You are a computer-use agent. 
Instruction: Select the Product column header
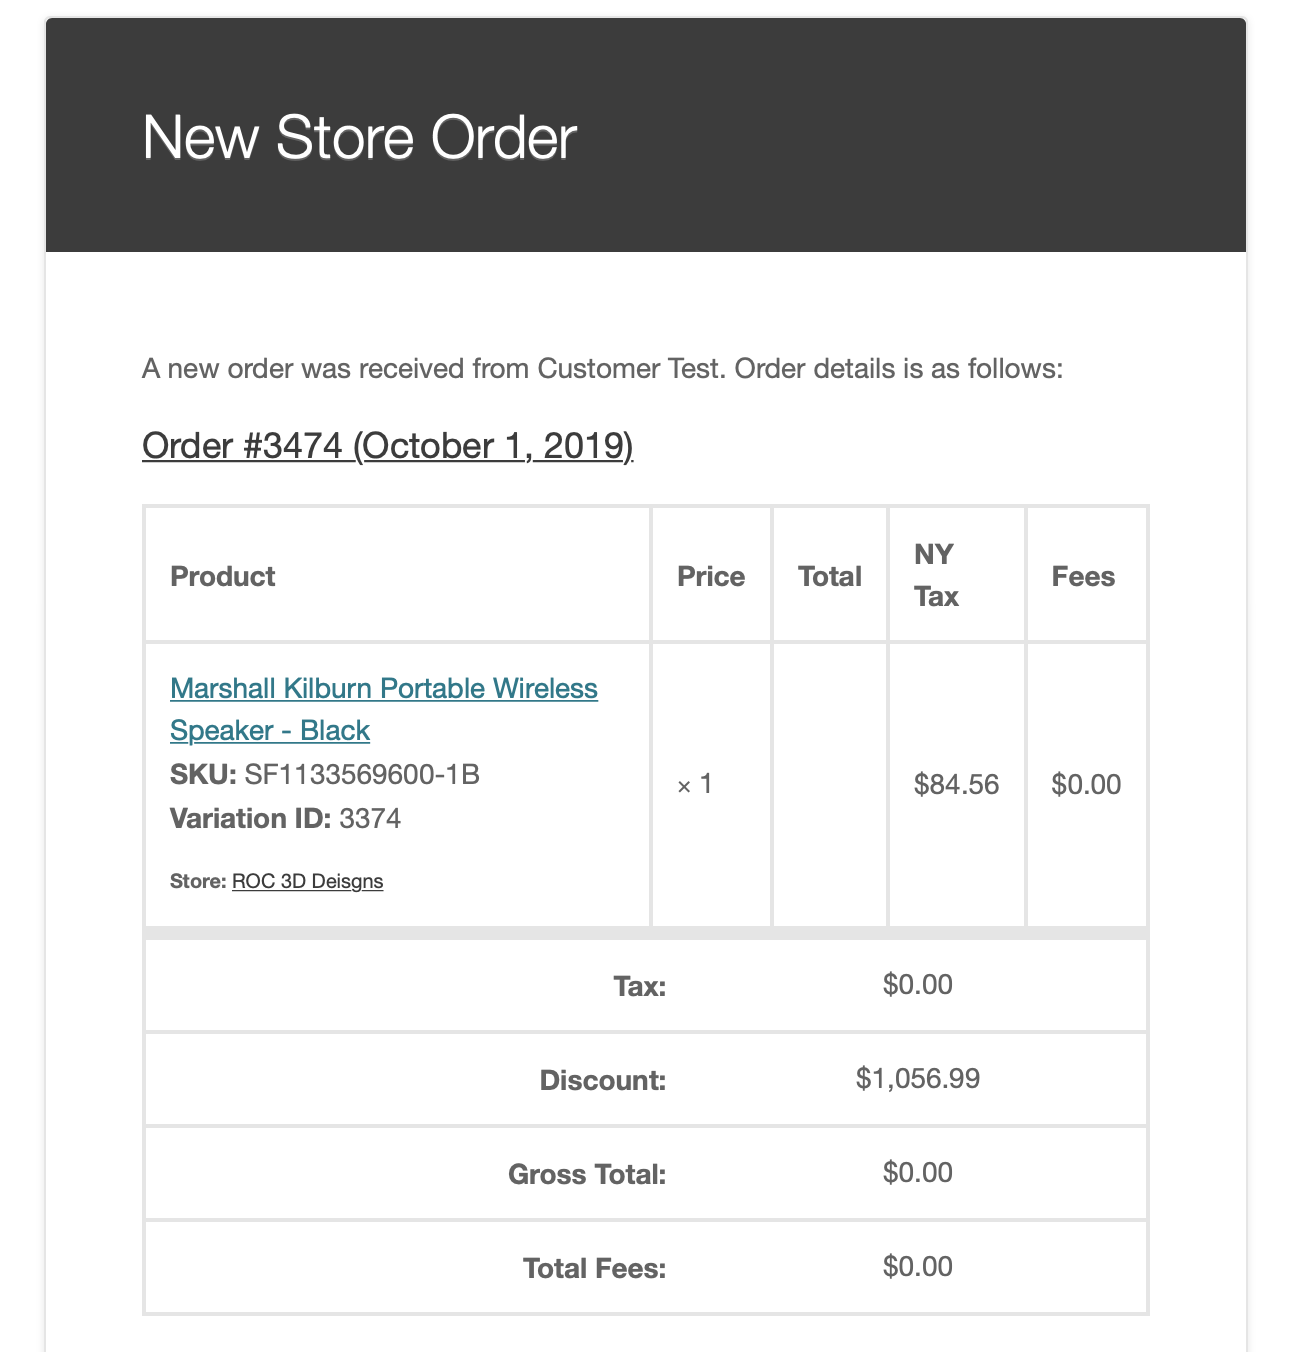click(223, 576)
